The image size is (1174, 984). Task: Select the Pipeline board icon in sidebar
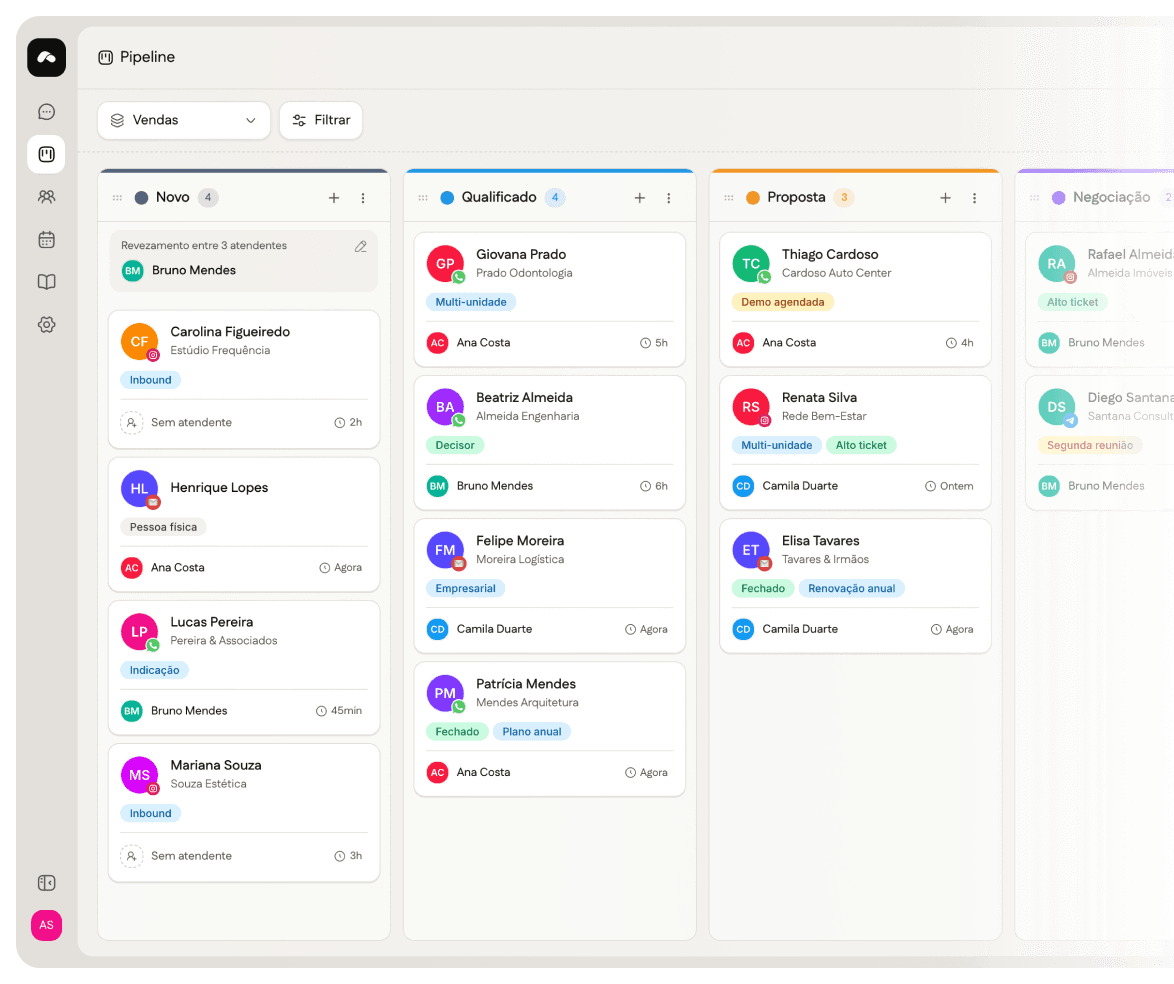click(46, 154)
